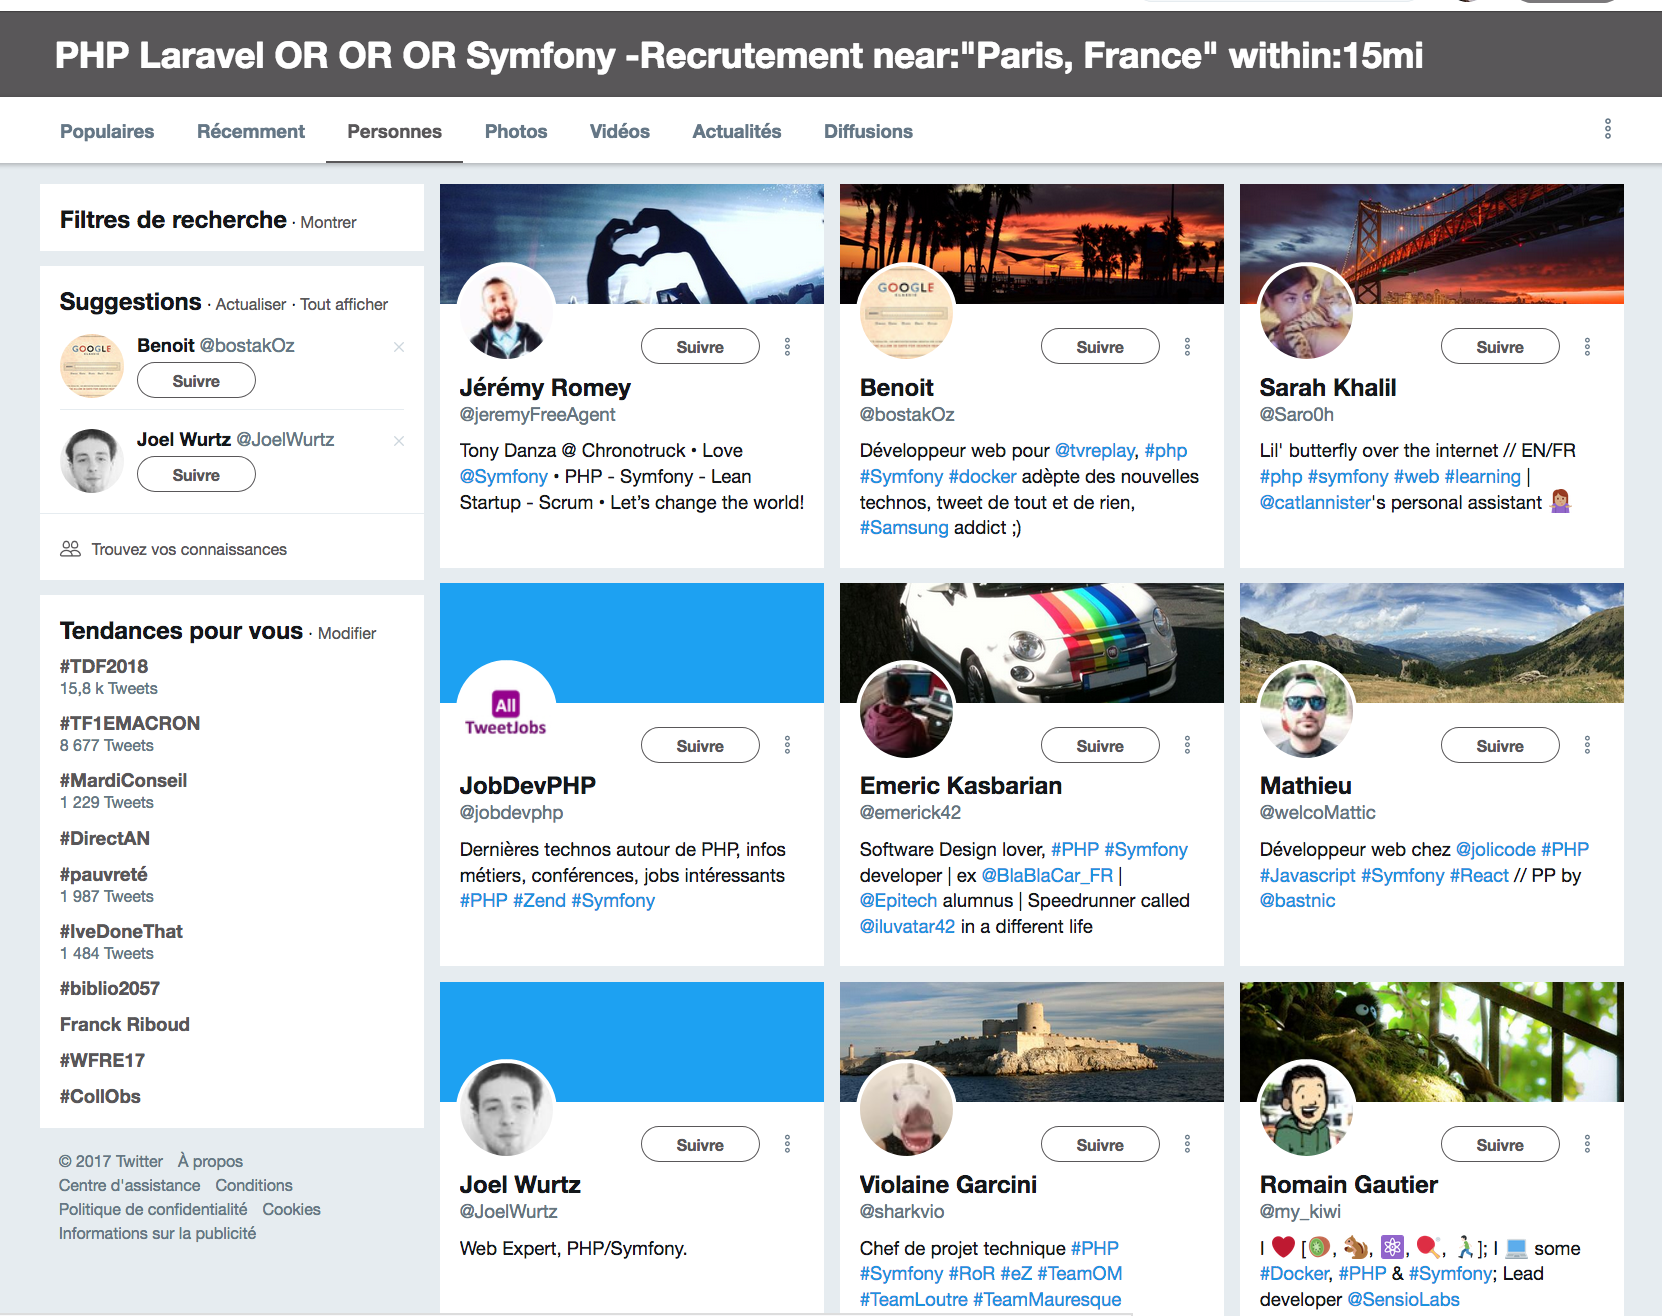Follow Benoit from the Suggestions panel
1662x1316 pixels.
pyautogui.click(x=196, y=381)
